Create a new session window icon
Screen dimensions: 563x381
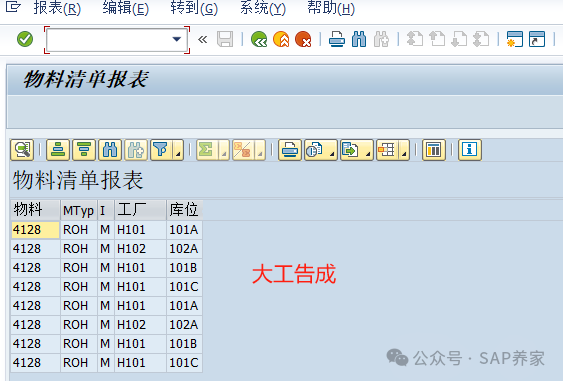515,39
